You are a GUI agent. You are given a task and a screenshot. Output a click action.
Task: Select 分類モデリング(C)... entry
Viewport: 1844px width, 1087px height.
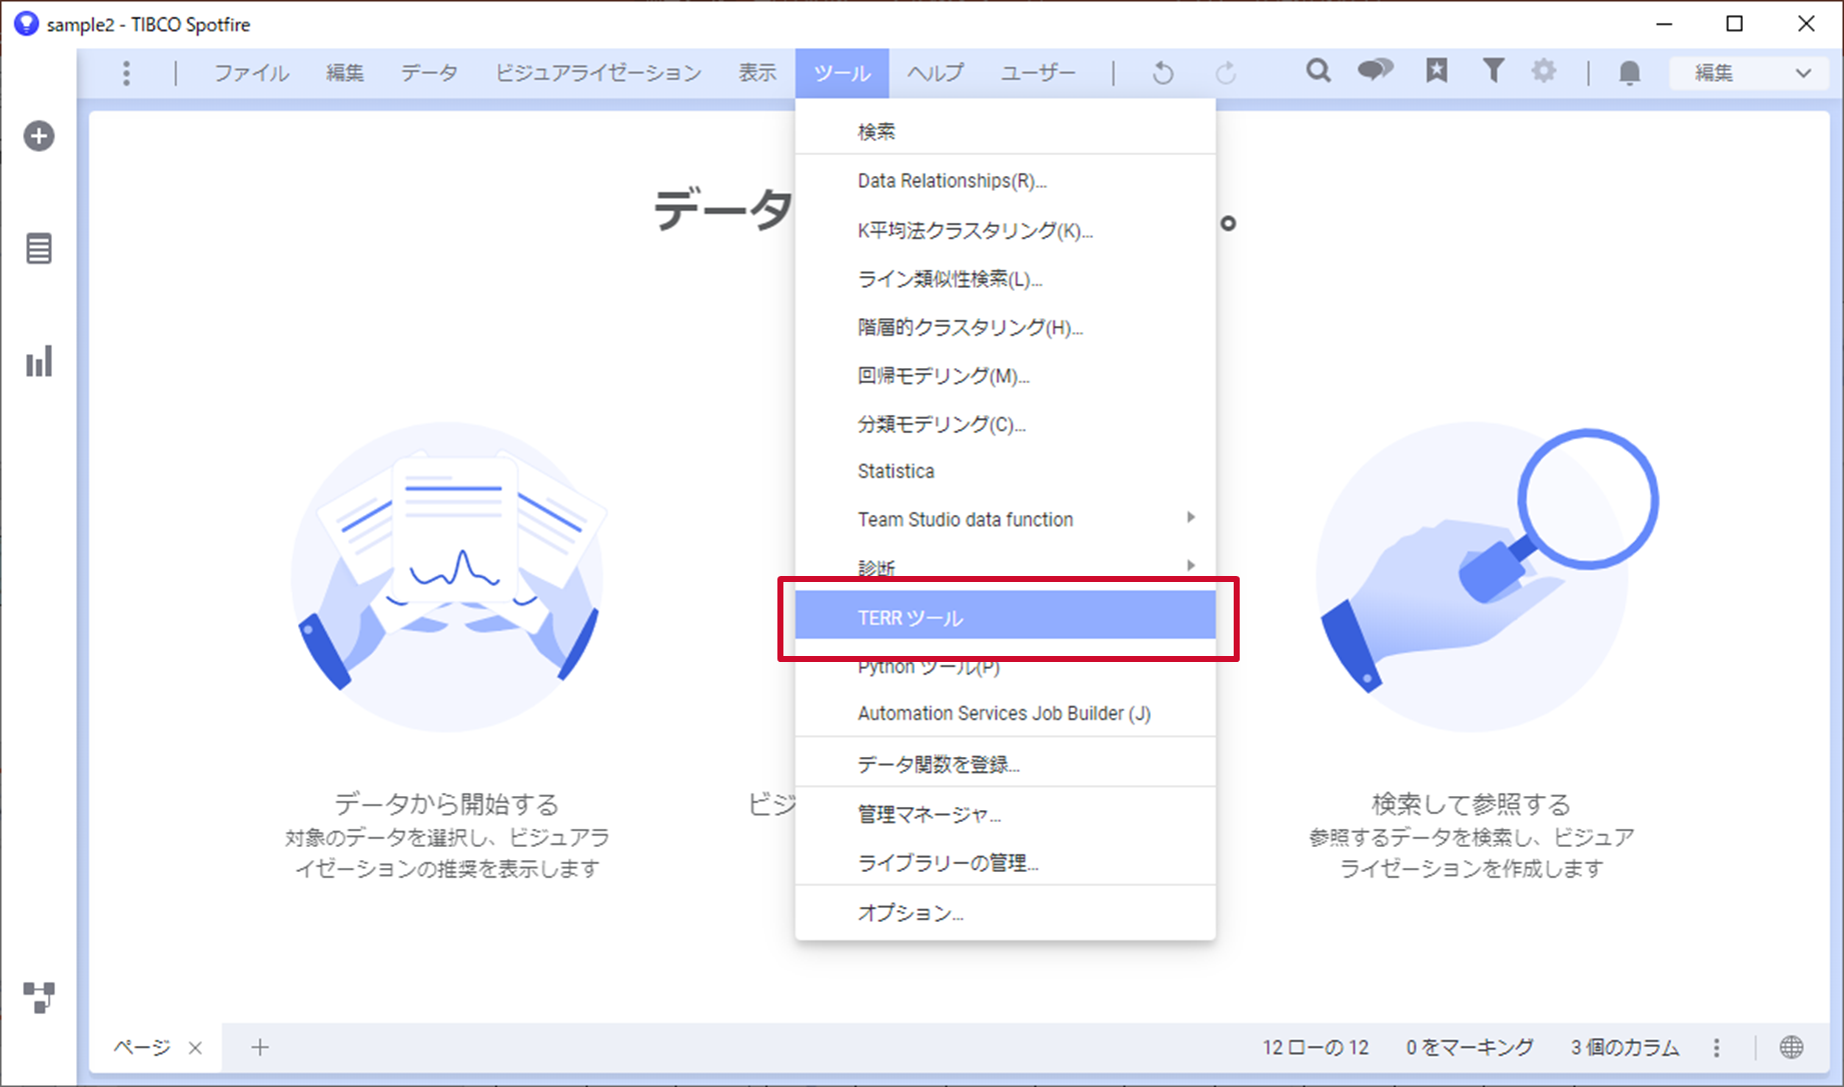(x=1005, y=424)
